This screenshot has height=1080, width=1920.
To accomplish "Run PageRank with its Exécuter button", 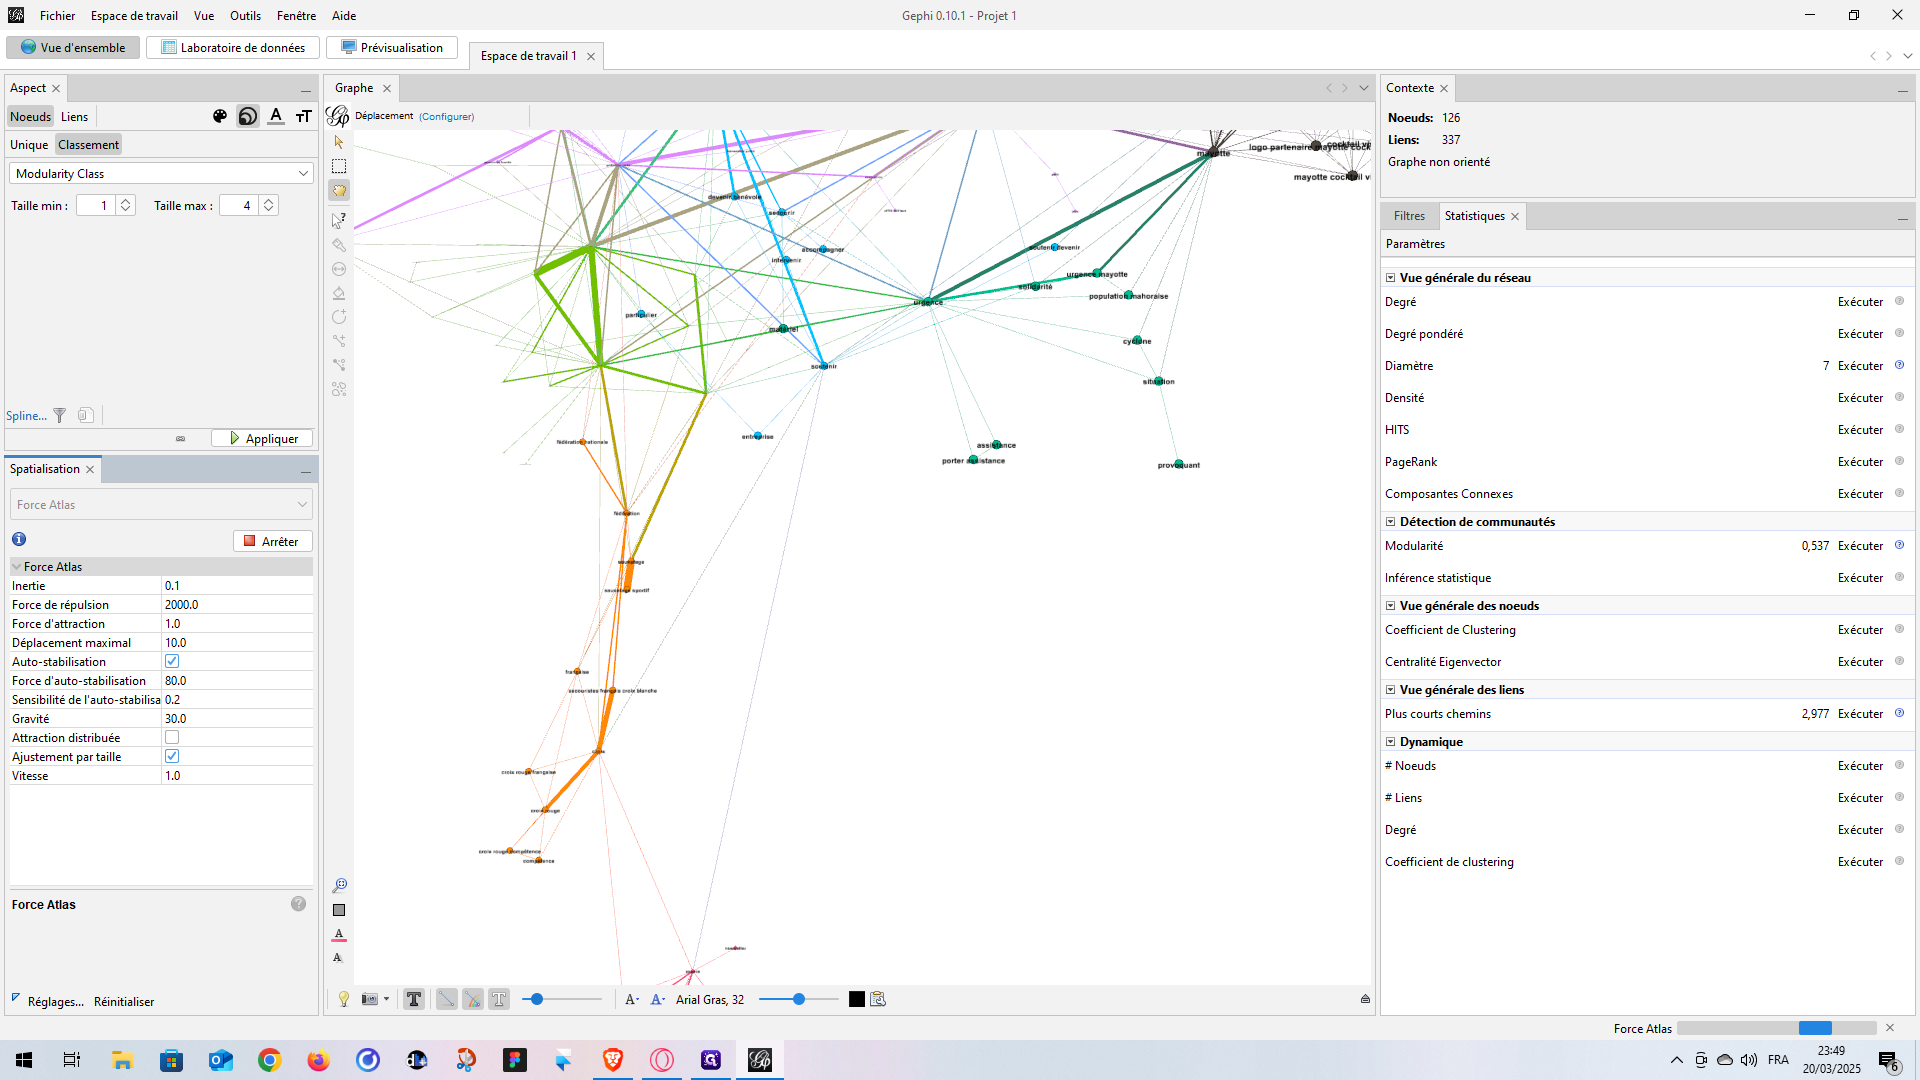I will pyautogui.click(x=1860, y=461).
